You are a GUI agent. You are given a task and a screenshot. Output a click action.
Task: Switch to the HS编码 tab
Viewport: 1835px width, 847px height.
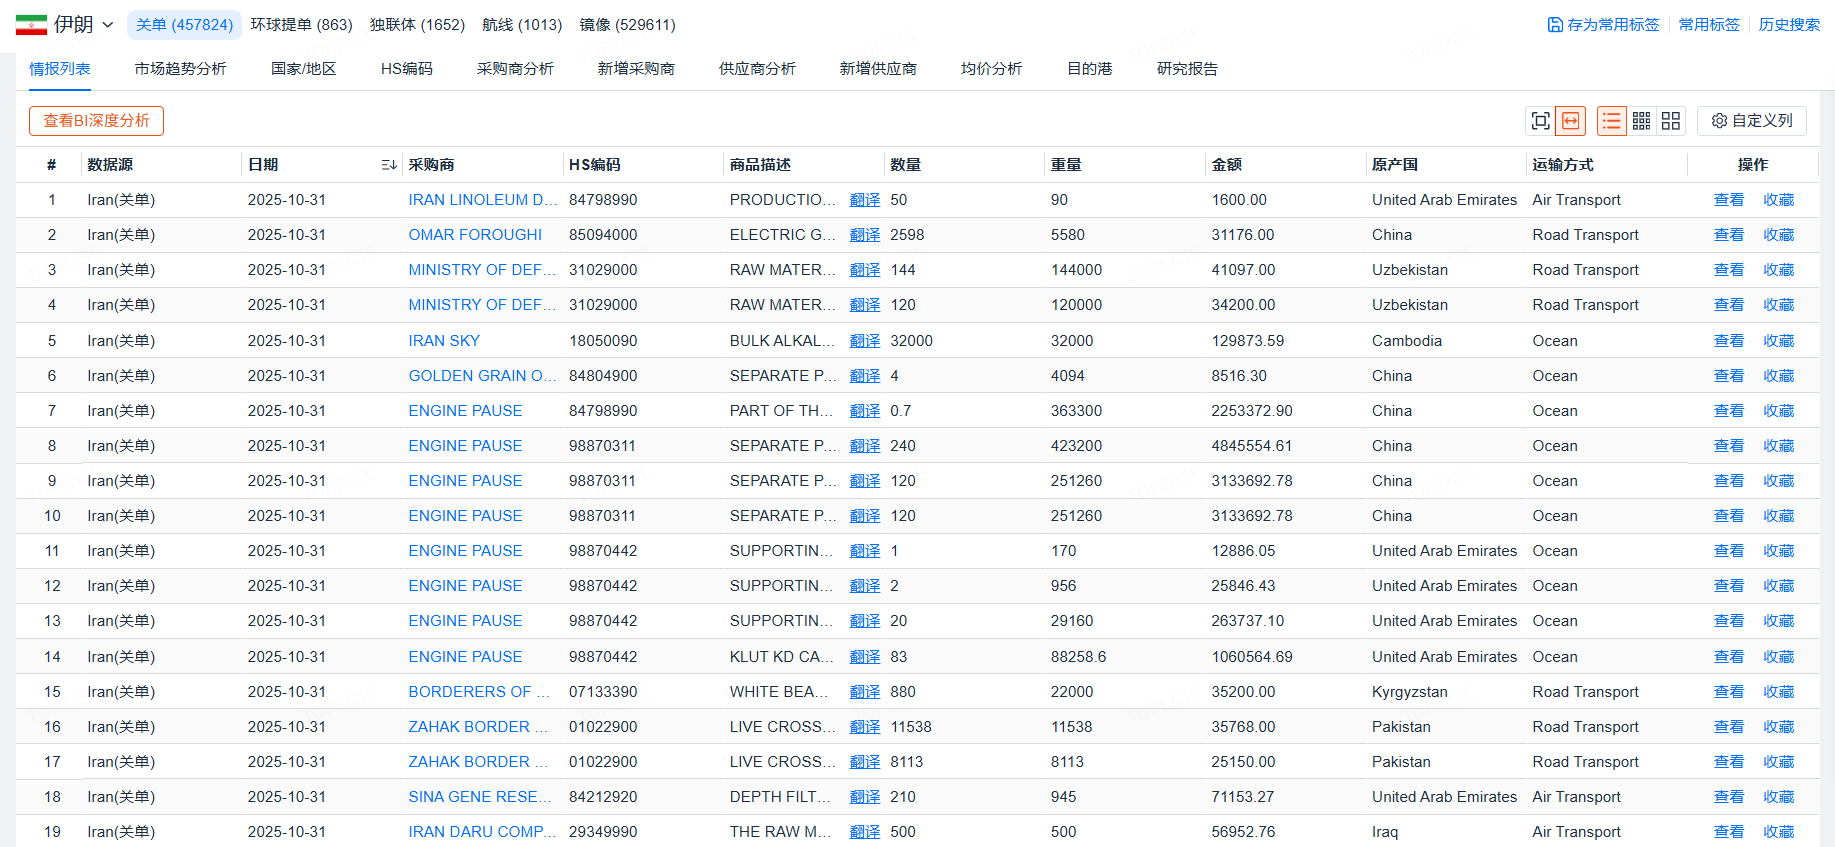click(406, 69)
